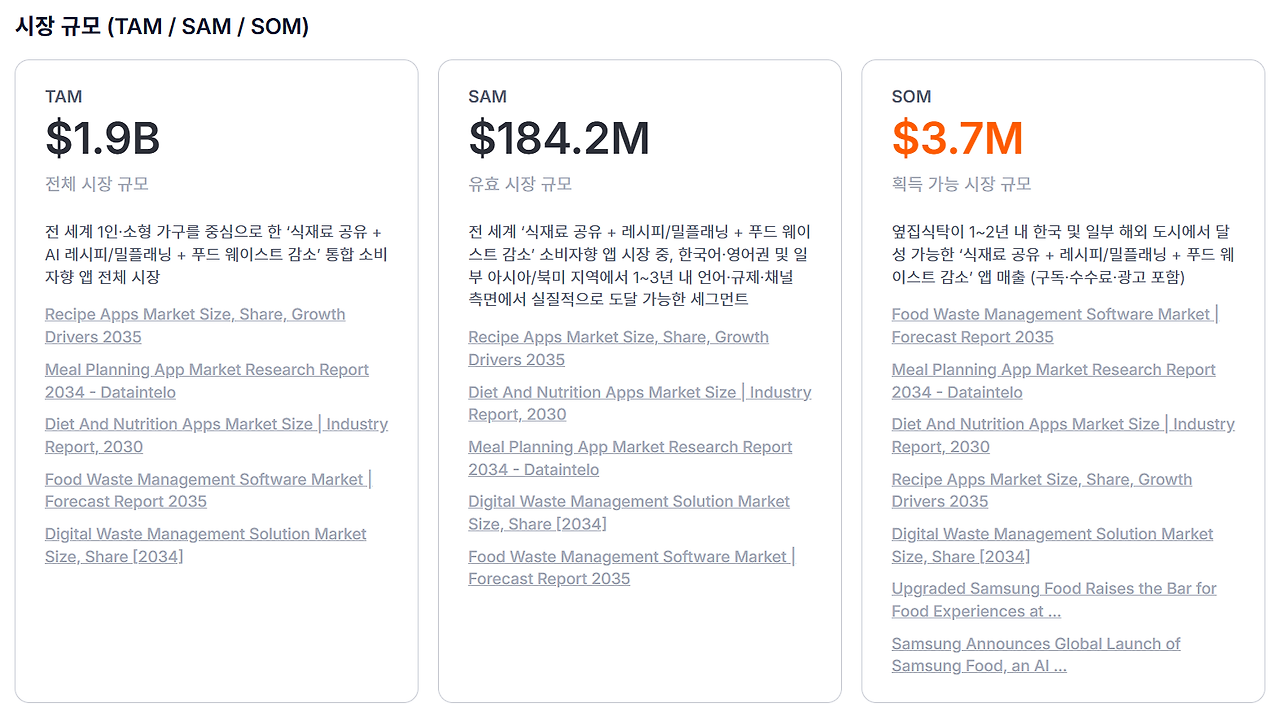
Task: Open Upgraded Samsung Food Raises the Bar link
Action: tap(1054, 600)
